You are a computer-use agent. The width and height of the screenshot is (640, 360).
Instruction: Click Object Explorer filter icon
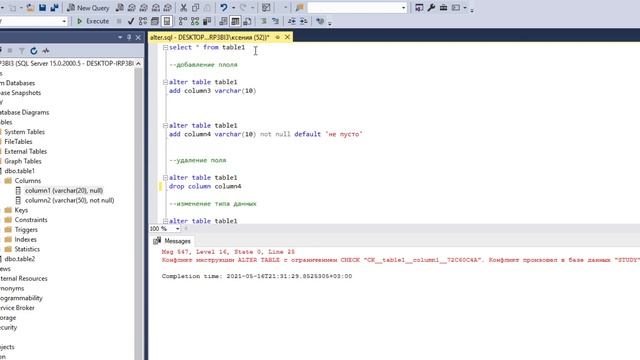pos(22,51)
